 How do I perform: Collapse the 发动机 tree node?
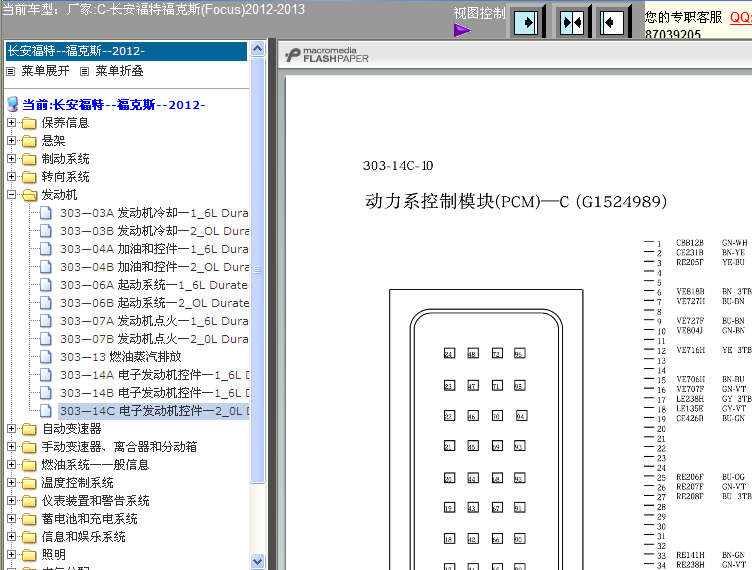click(12, 195)
